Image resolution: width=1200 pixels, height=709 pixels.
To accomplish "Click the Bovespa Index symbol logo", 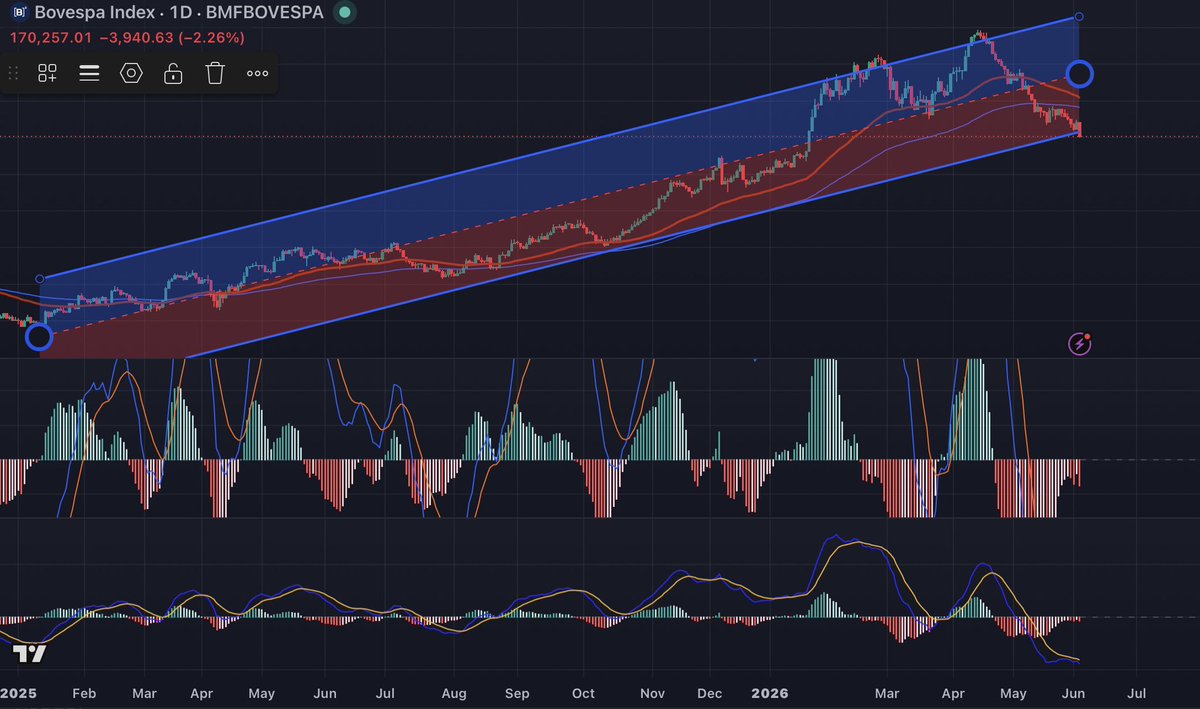I will pyautogui.click(x=18, y=14).
